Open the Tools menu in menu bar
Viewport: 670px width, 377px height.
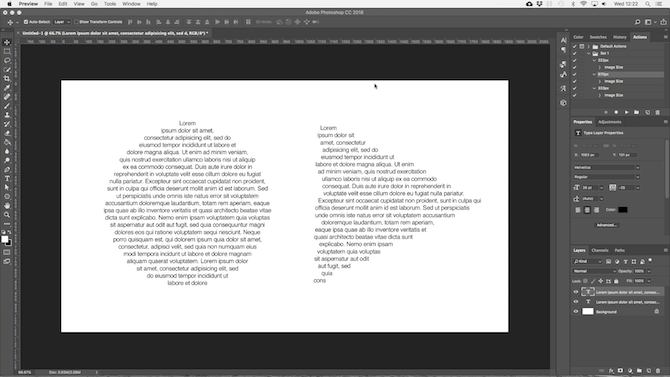pyautogui.click(x=110, y=4)
